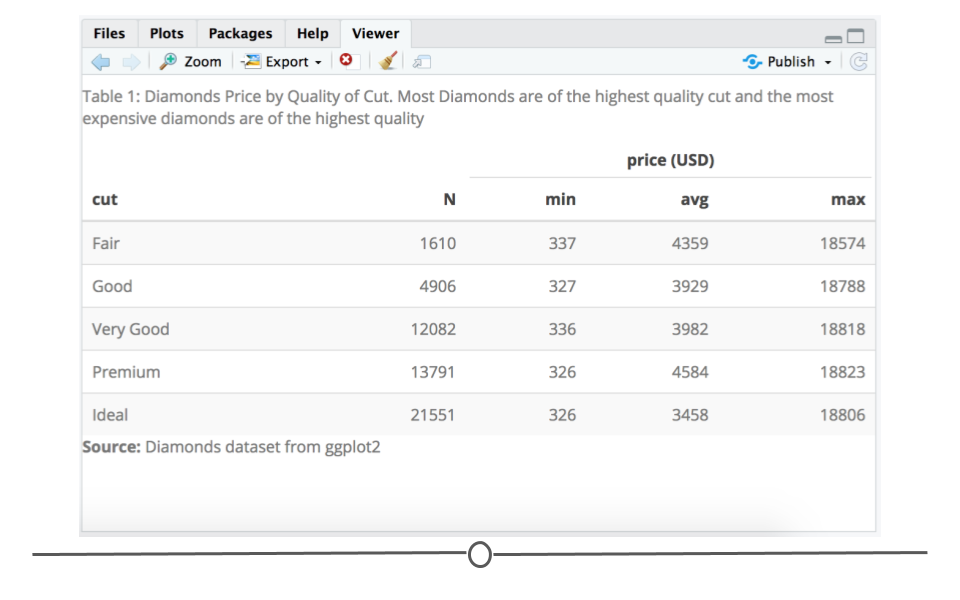960x600 pixels.
Task: Click the N value 4906
Action: [x=438, y=287]
